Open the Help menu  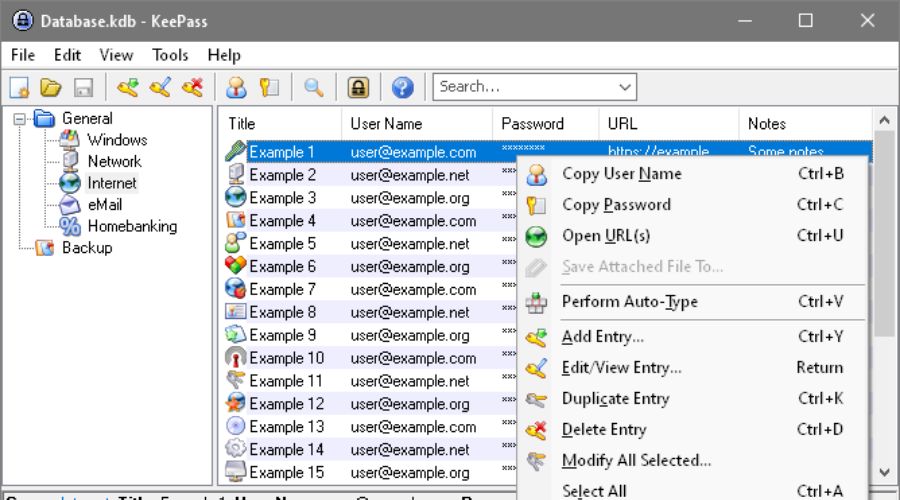tap(224, 55)
